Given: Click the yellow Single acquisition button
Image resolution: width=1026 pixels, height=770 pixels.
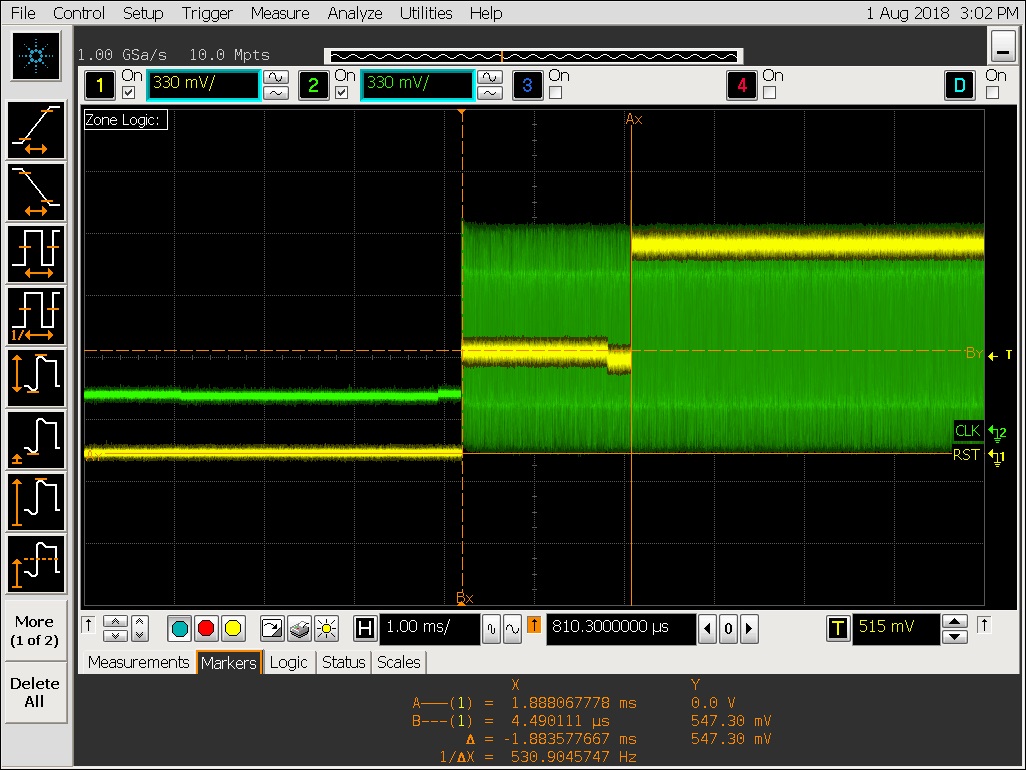Looking at the screenshot, I should (x=233, y=629).
